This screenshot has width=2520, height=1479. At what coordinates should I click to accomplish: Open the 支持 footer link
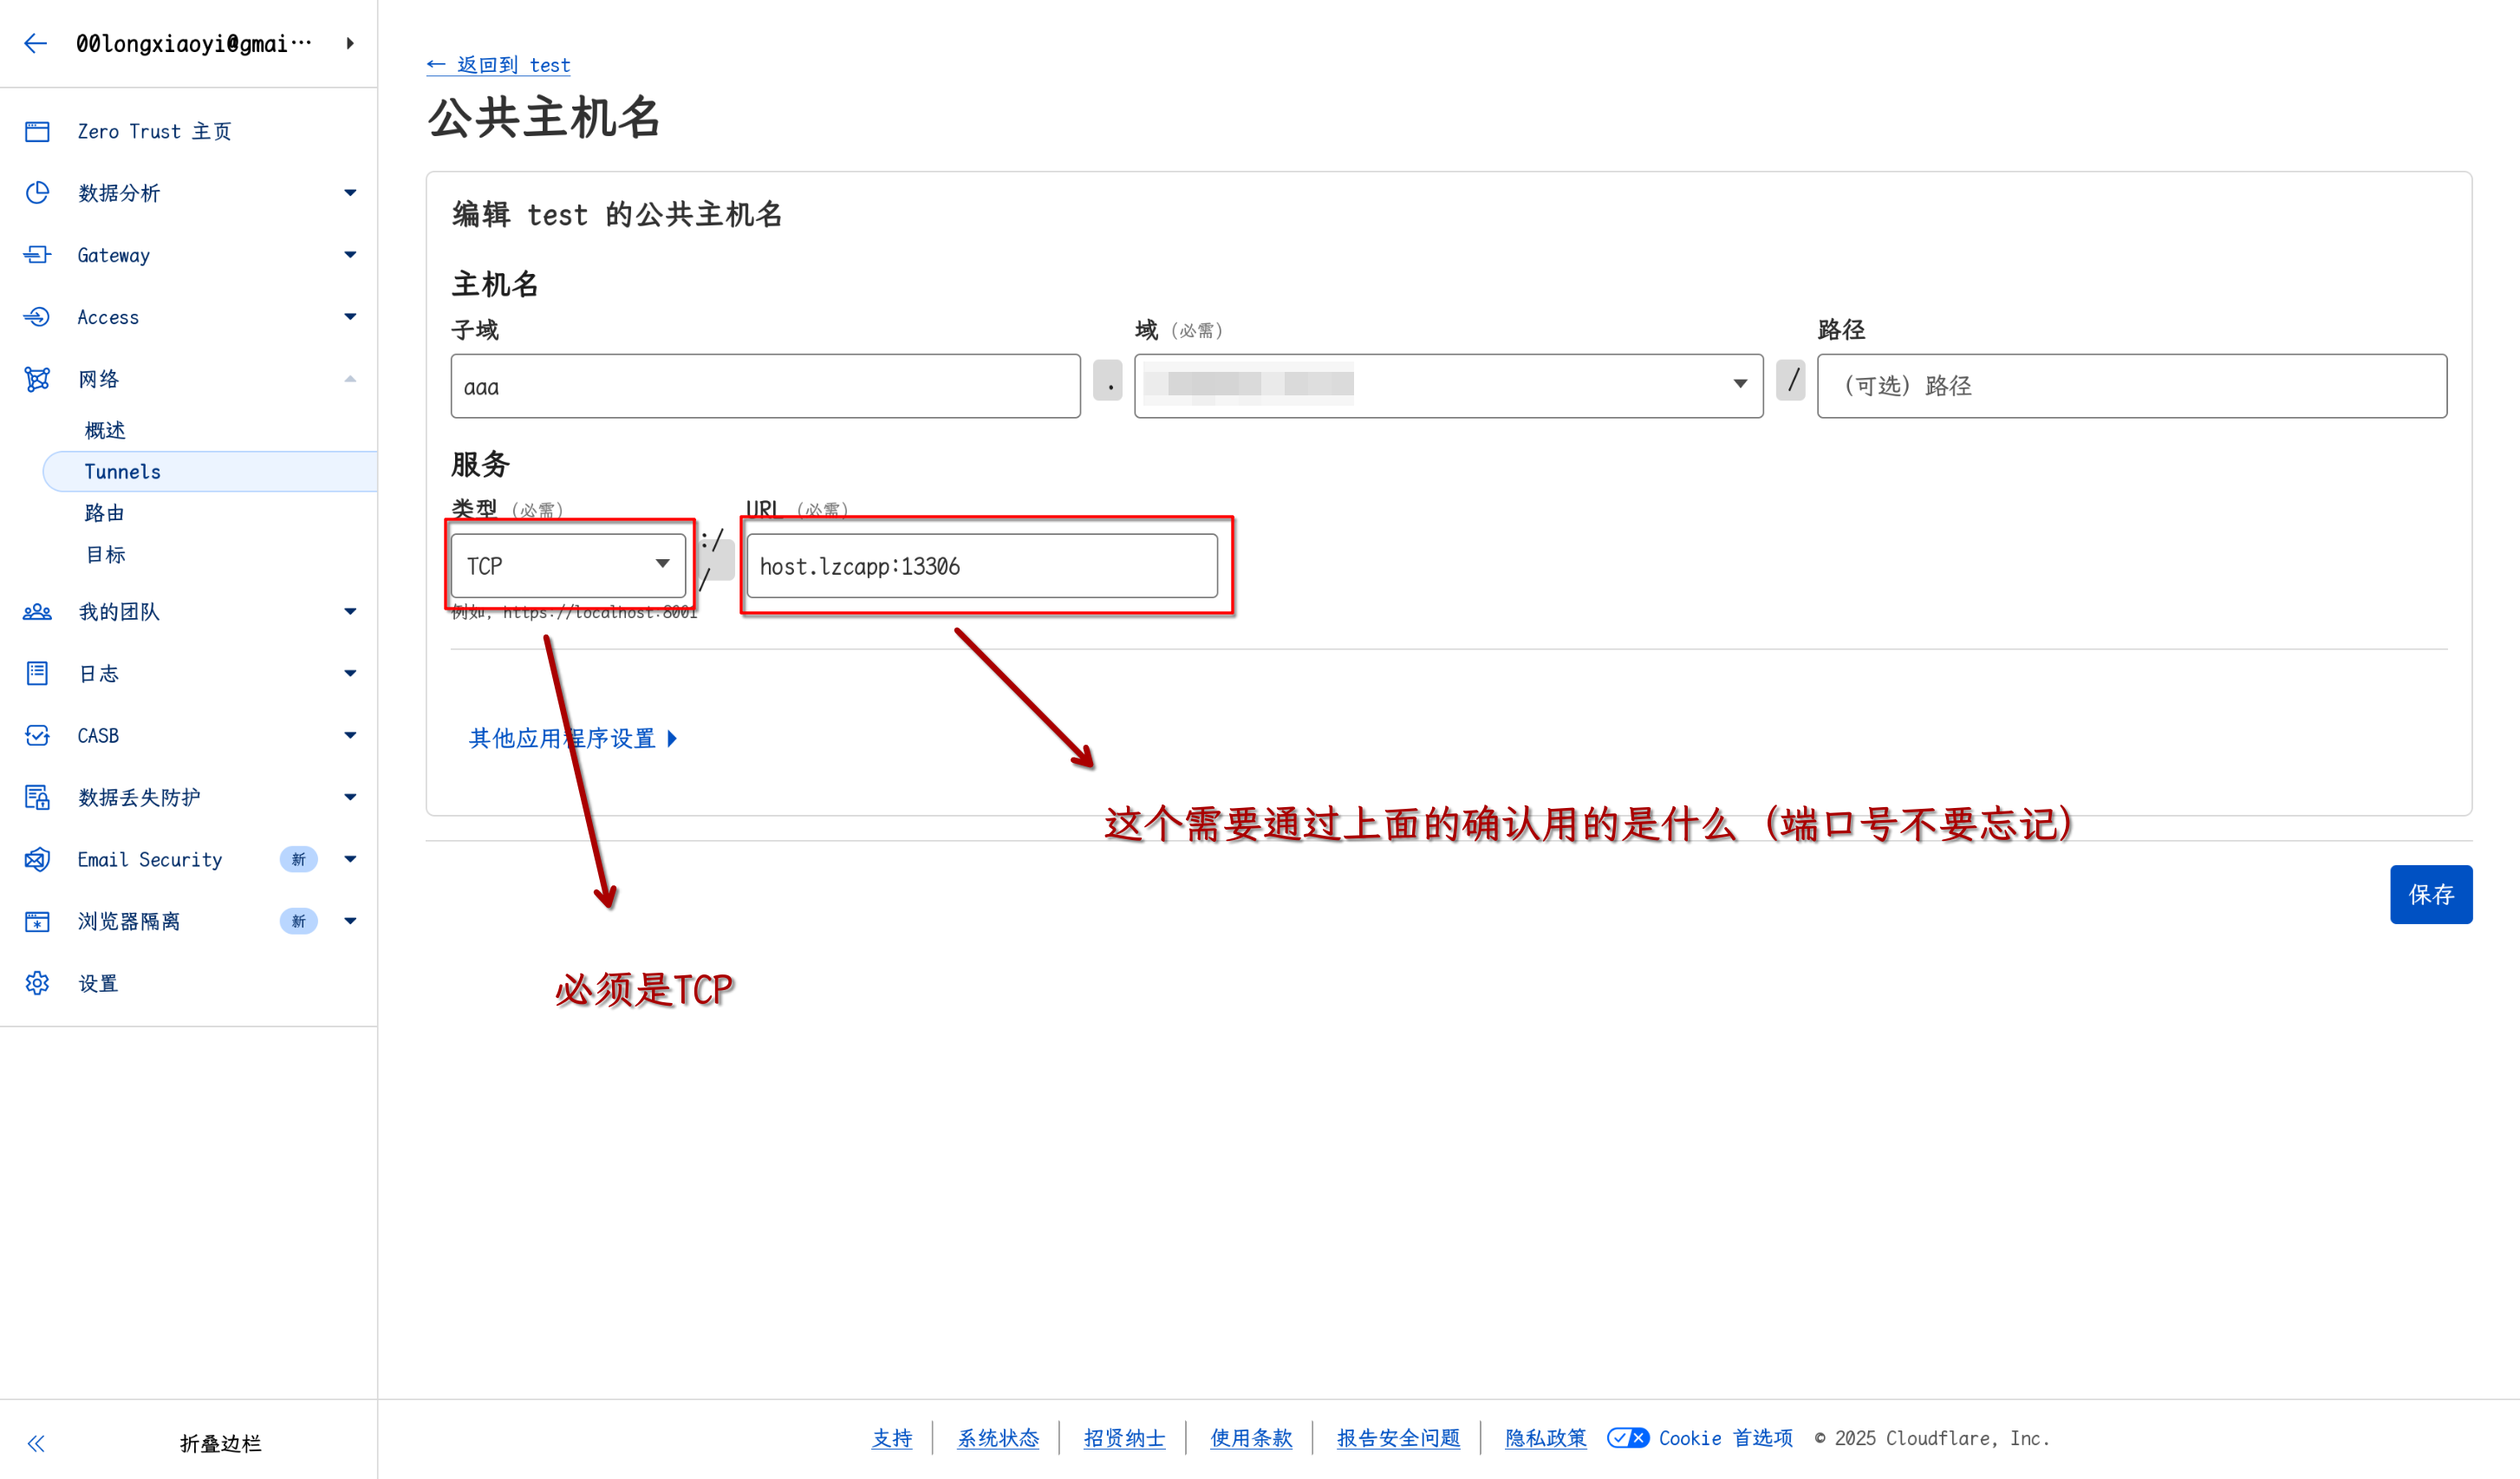892,1438
